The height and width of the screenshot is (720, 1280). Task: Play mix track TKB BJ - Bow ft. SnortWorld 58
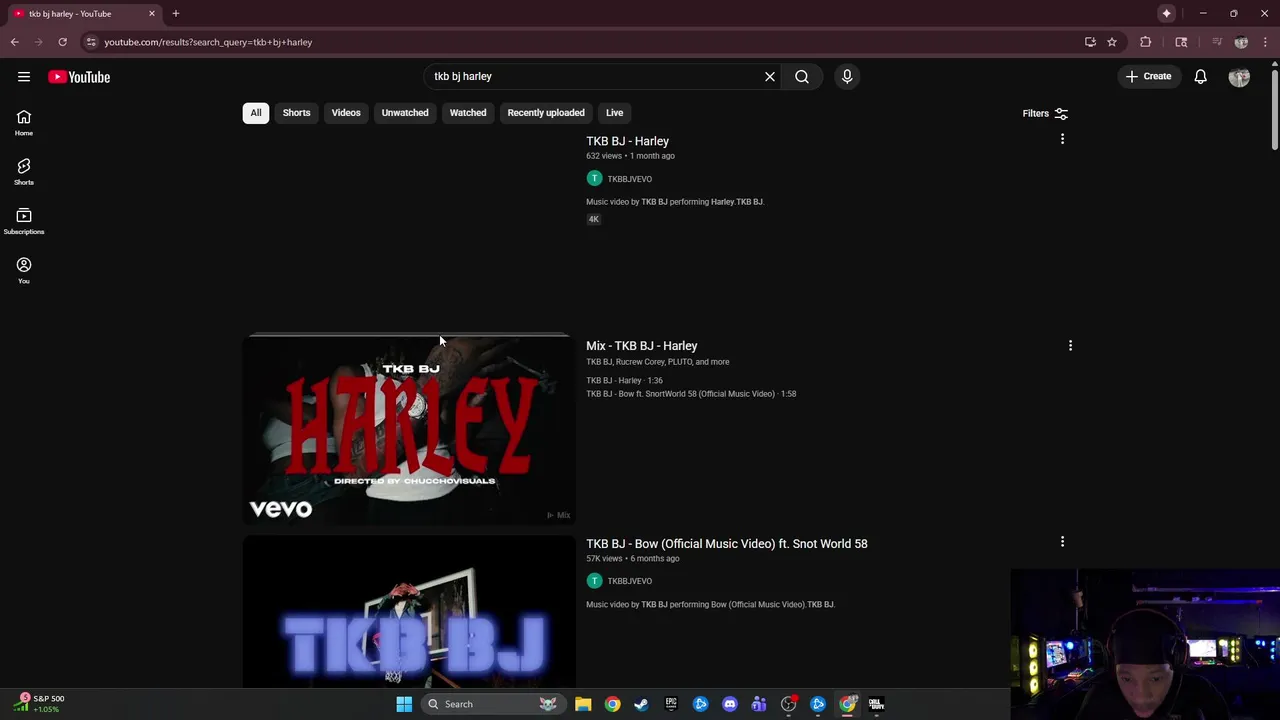coord(690,394)
